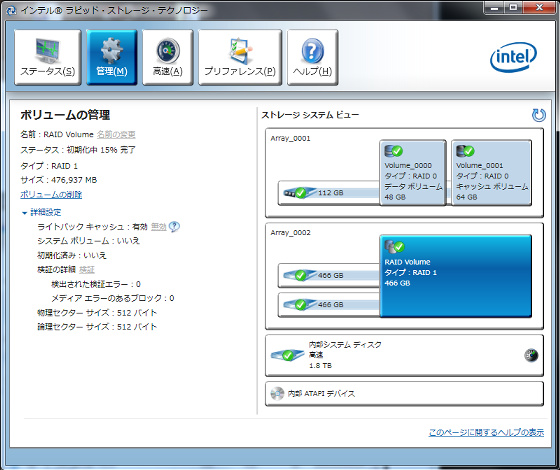Click accelerated gauge icon on system disk
Screen dimensions: 560x470
pyautogui.click(x=531, y=355)
